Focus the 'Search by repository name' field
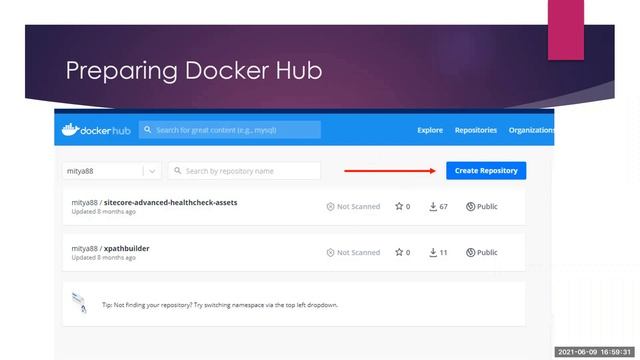This screenshot has height=360, width=640. point(244,171)
